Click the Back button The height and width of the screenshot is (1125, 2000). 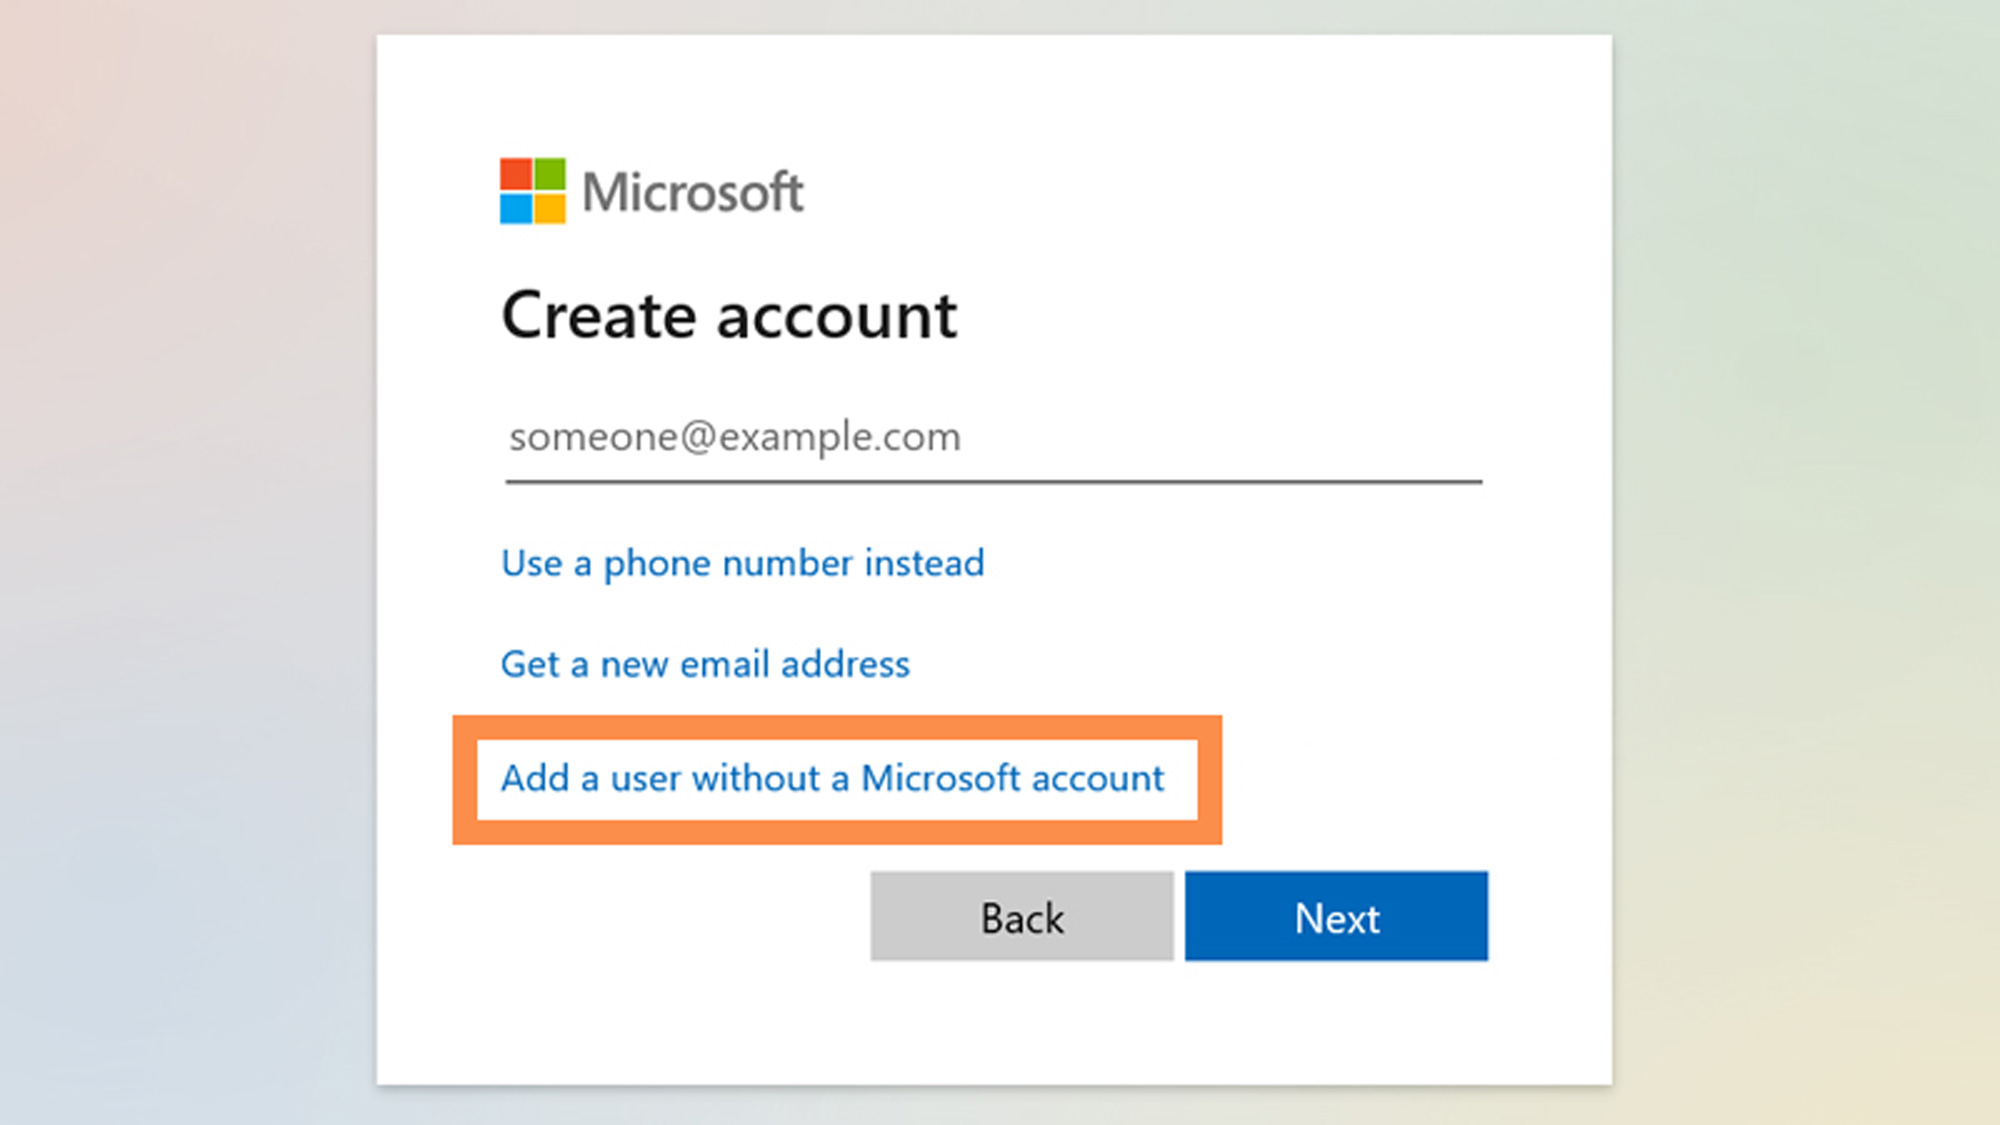(1021, 915)
